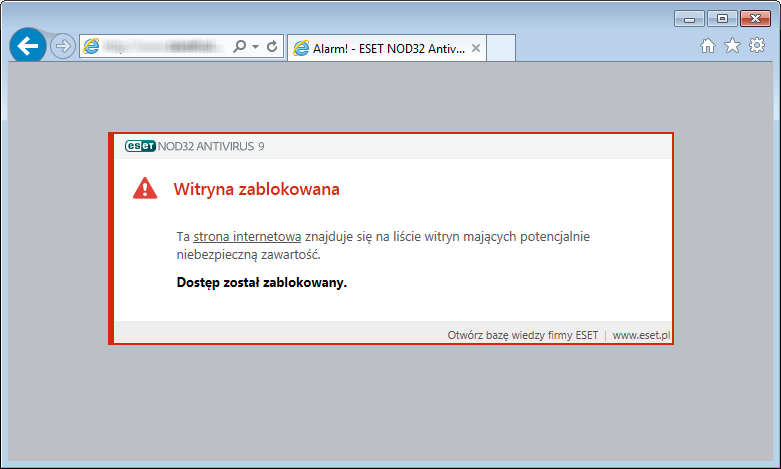Open the www.eset.pl link

point(642,335)
